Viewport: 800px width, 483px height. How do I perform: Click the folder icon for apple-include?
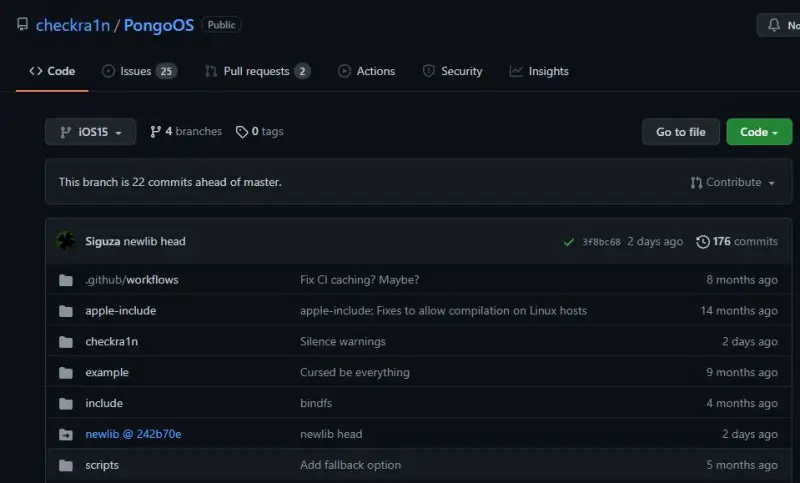pyautogui.click(x=66, y=311)
